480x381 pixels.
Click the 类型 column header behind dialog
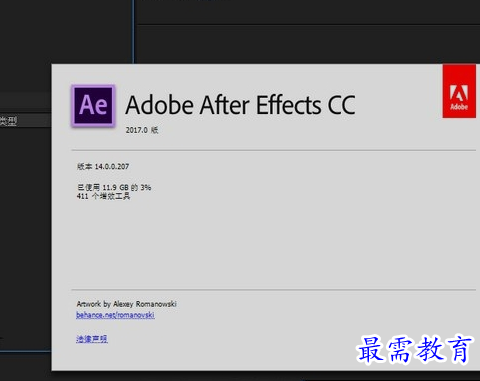pos(8,121)
